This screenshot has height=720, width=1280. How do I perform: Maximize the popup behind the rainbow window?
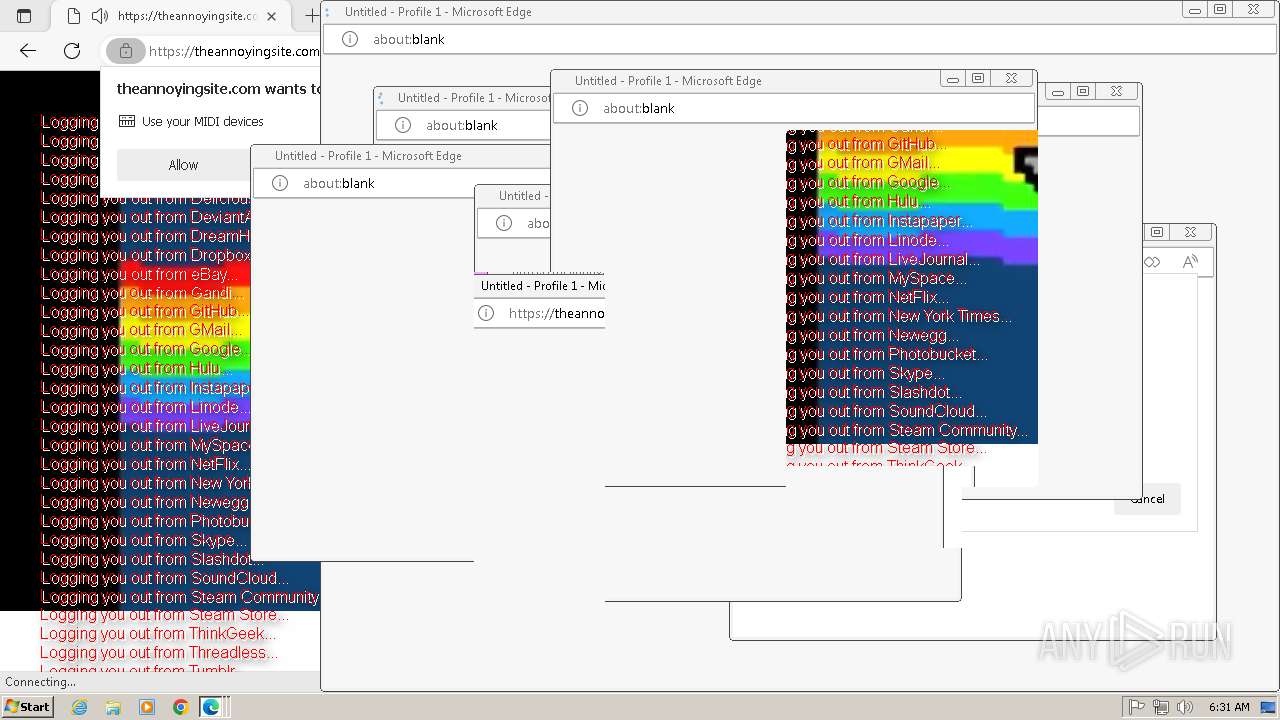(x=1082, y=91)
